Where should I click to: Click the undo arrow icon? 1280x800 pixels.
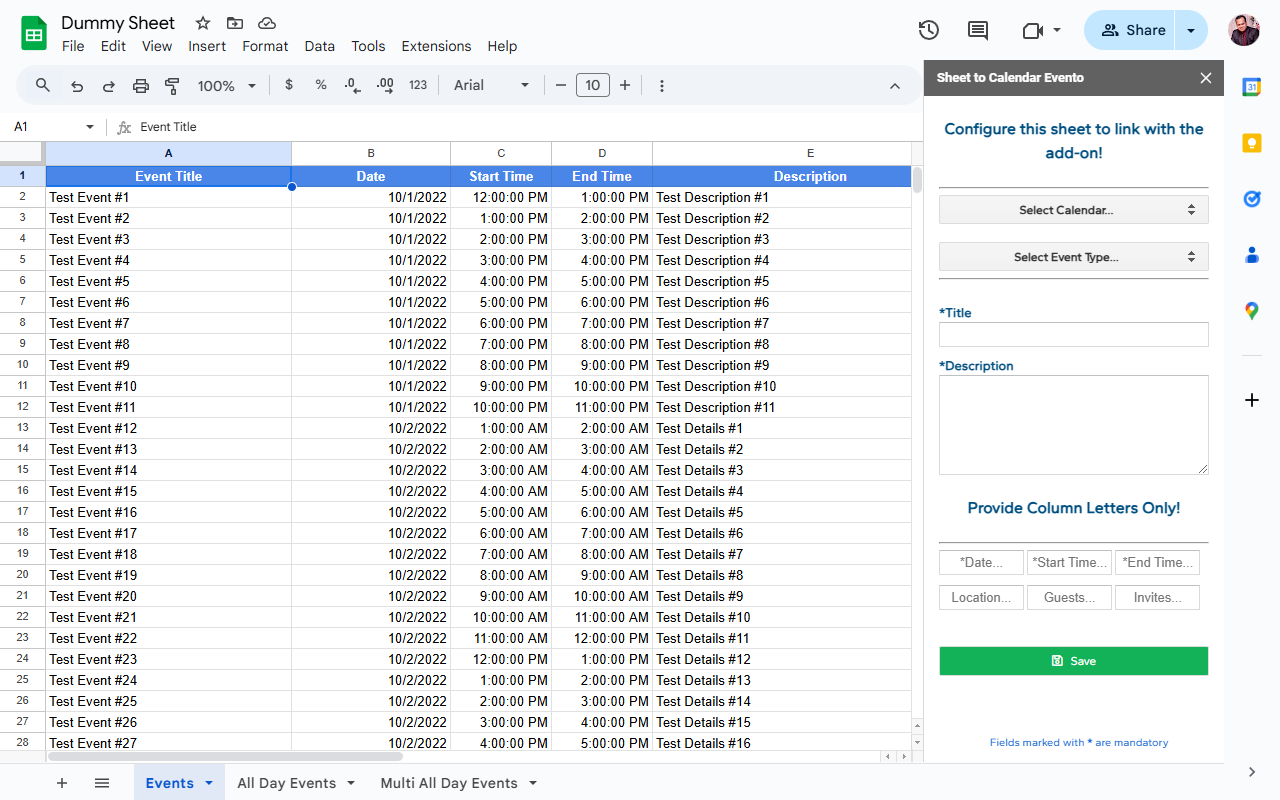click(77, 86)
